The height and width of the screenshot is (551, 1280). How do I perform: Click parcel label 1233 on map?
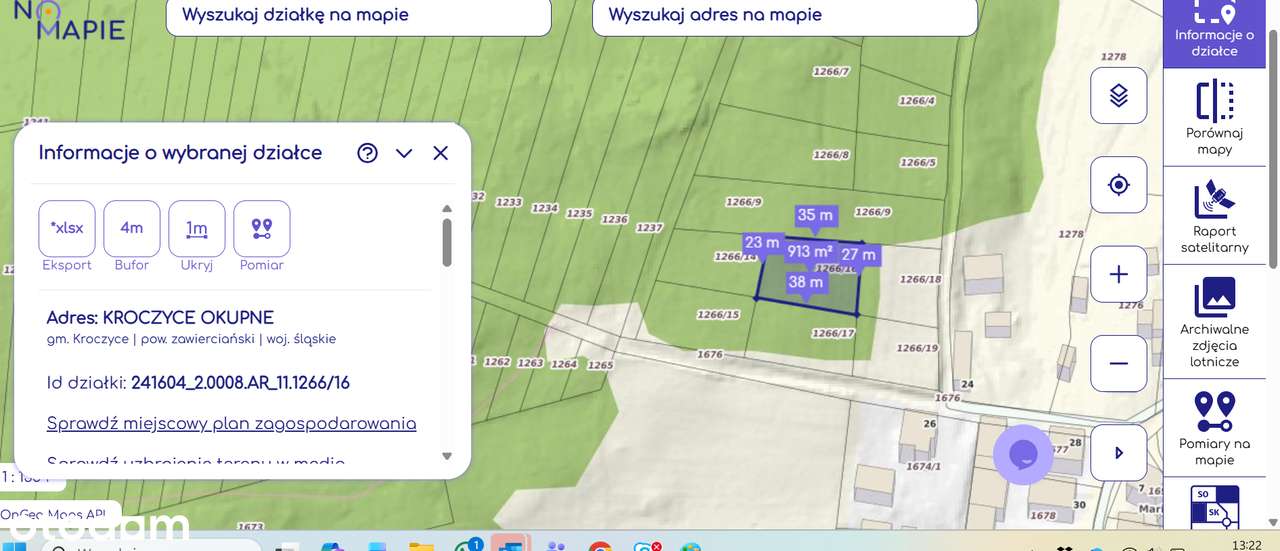tap(509, 202)
